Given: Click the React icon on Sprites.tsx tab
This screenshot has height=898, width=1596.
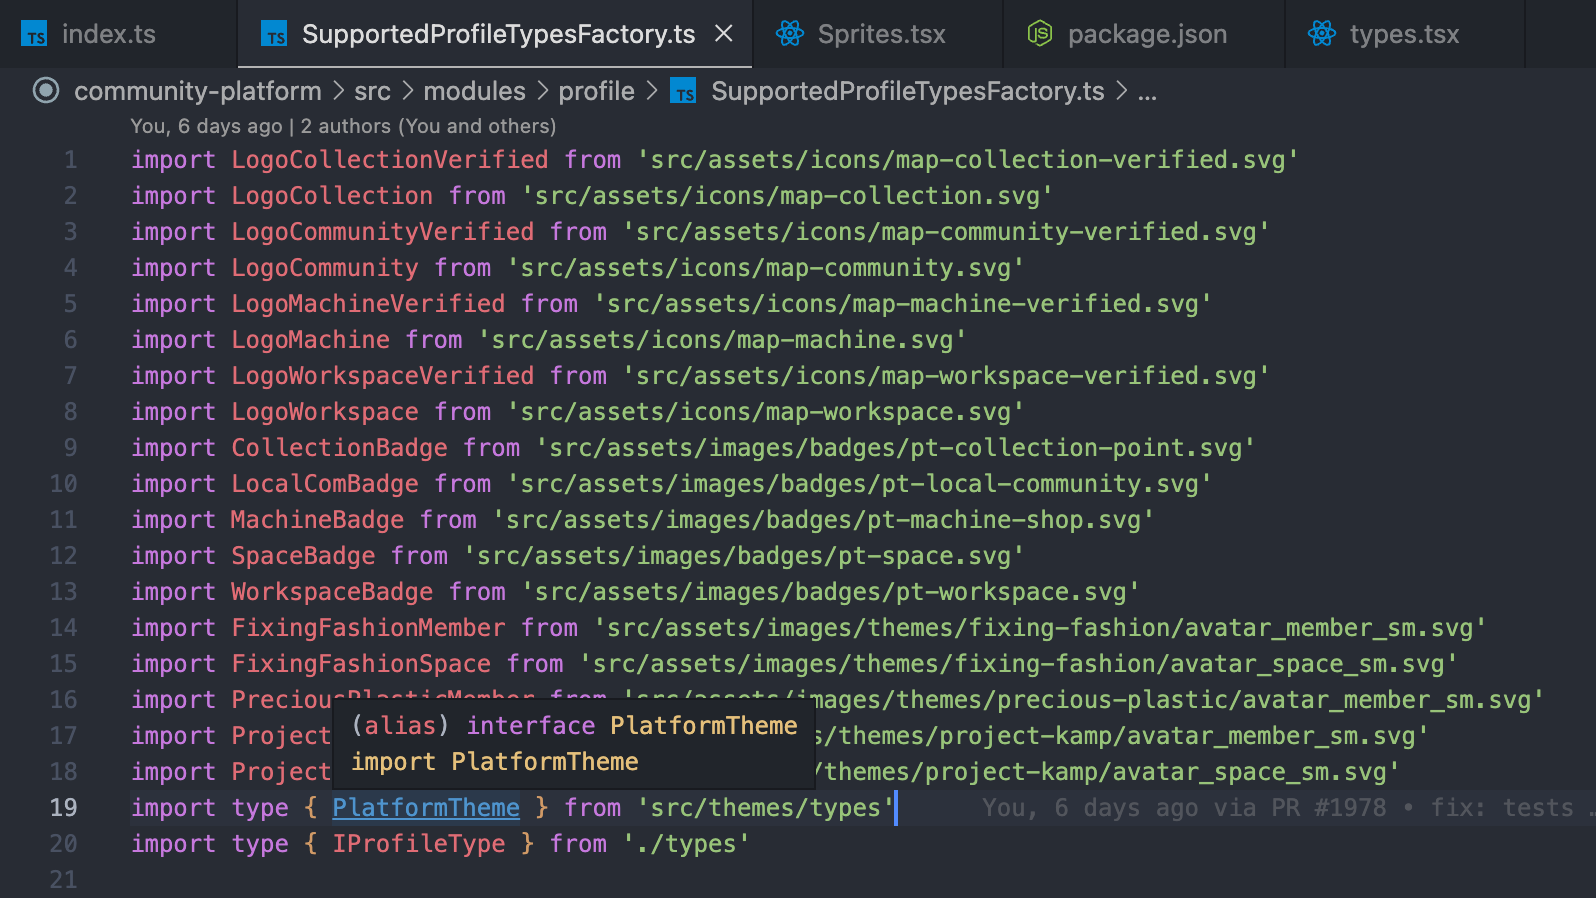Looking at the screenshot, I should (x=790, y=34).
